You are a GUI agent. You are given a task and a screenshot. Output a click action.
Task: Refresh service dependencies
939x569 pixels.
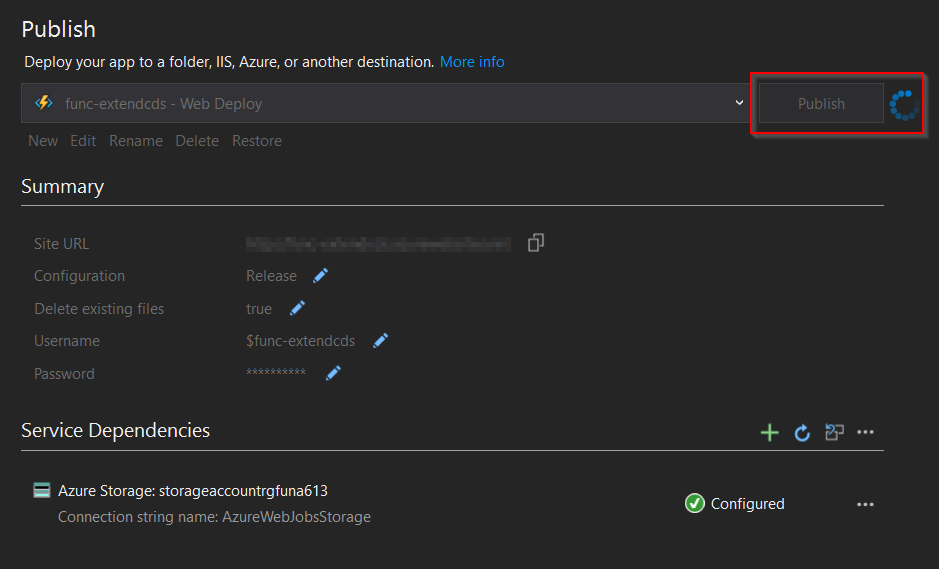point(802,432)
